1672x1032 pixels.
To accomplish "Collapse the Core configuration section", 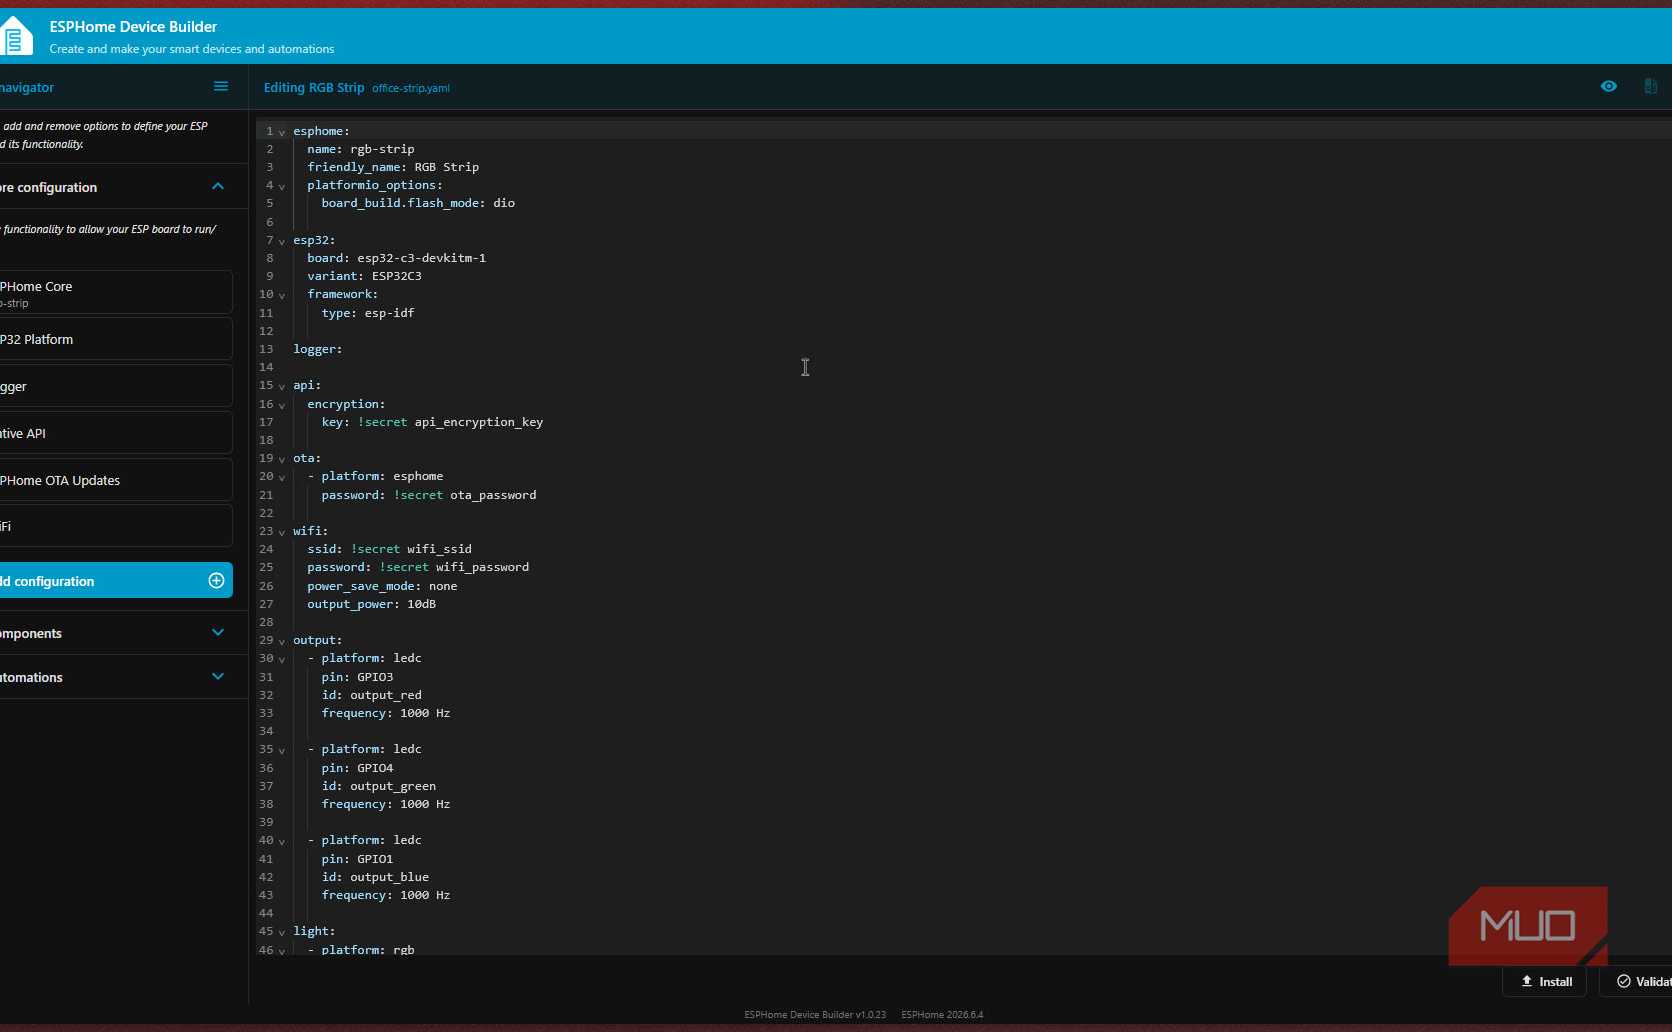I will [x=218, y=187].
